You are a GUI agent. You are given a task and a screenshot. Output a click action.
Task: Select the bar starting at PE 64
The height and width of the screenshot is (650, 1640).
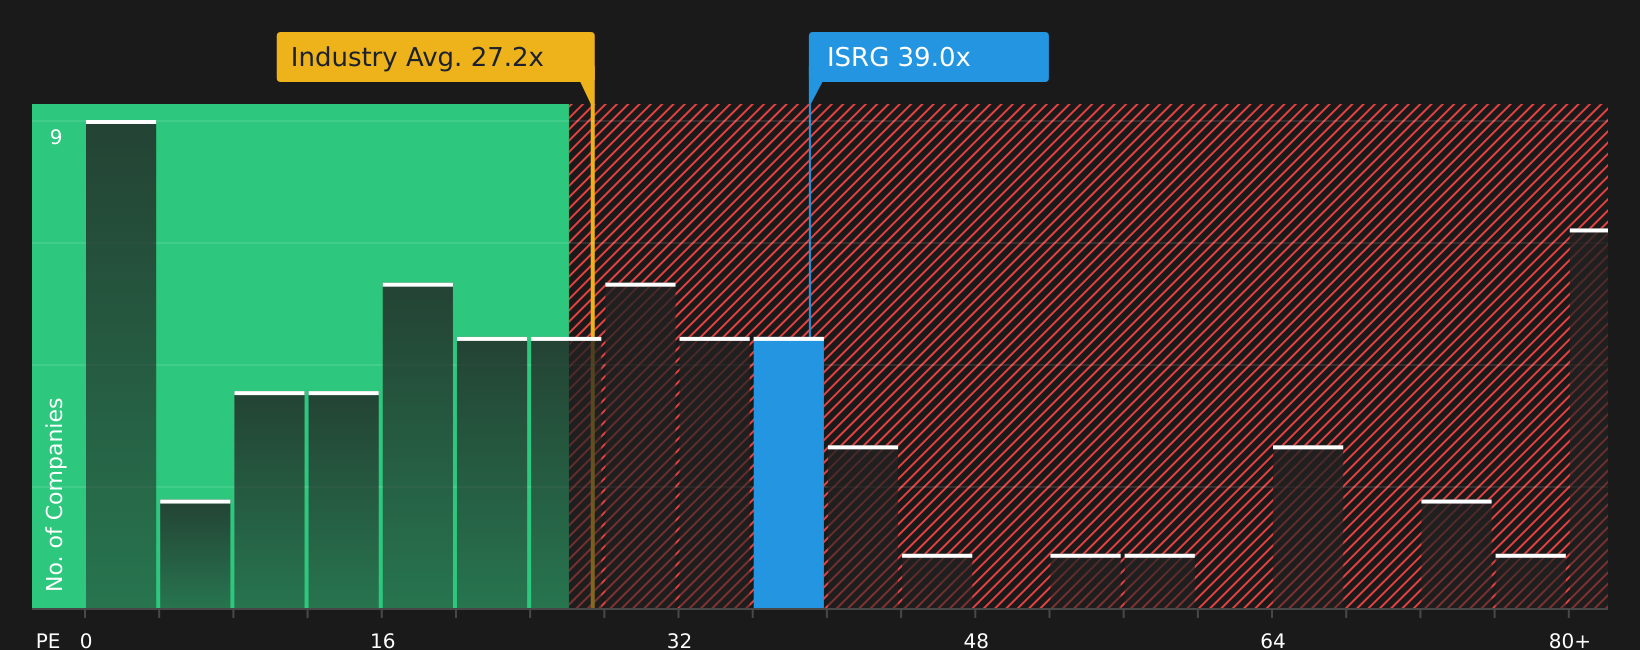1308,527
